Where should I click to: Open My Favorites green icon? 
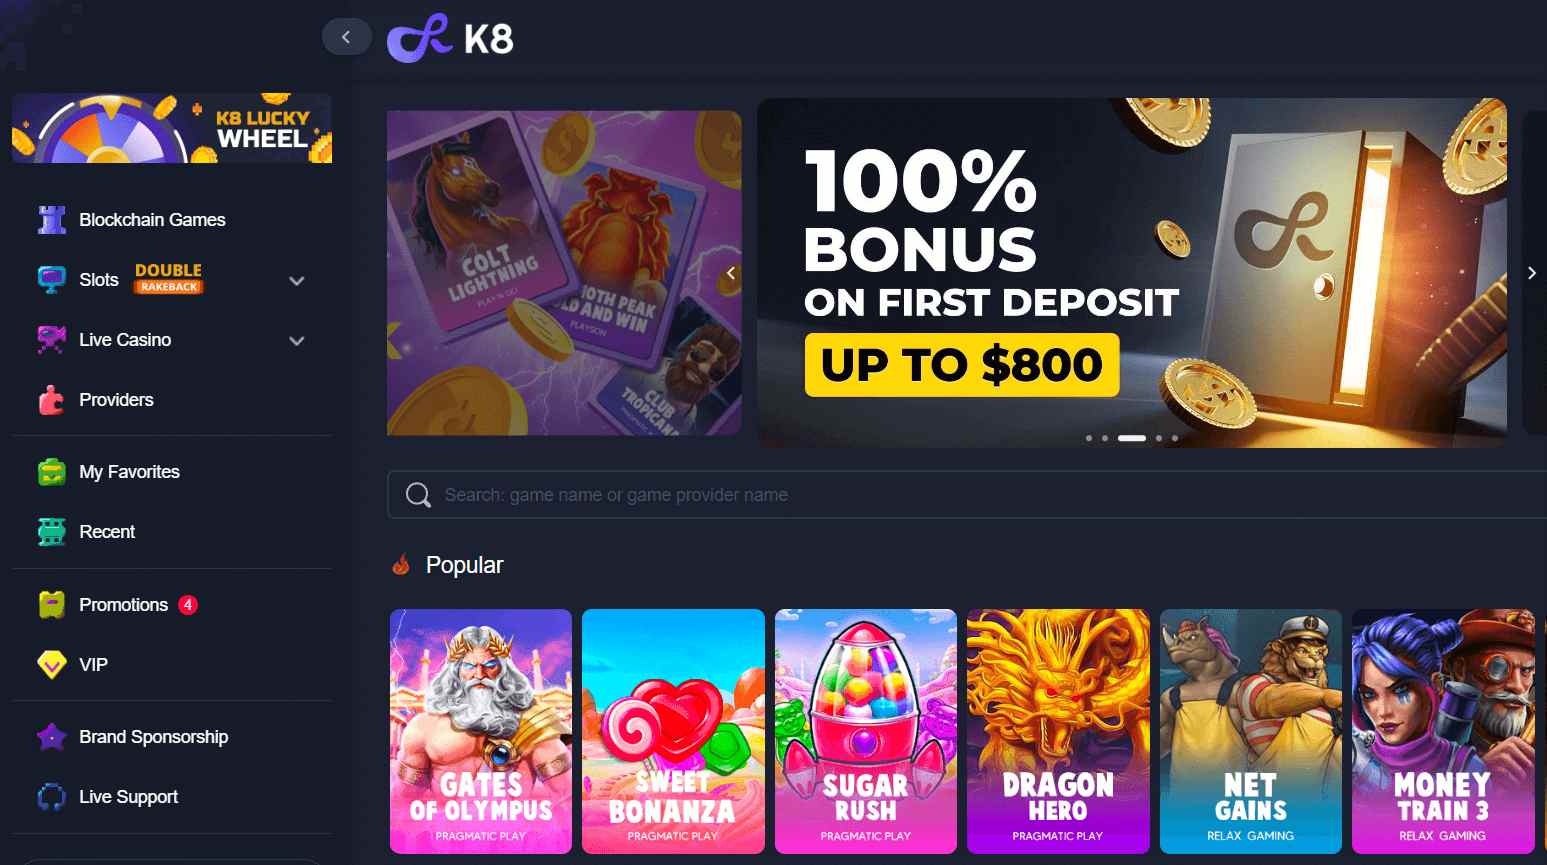point(52,472)
